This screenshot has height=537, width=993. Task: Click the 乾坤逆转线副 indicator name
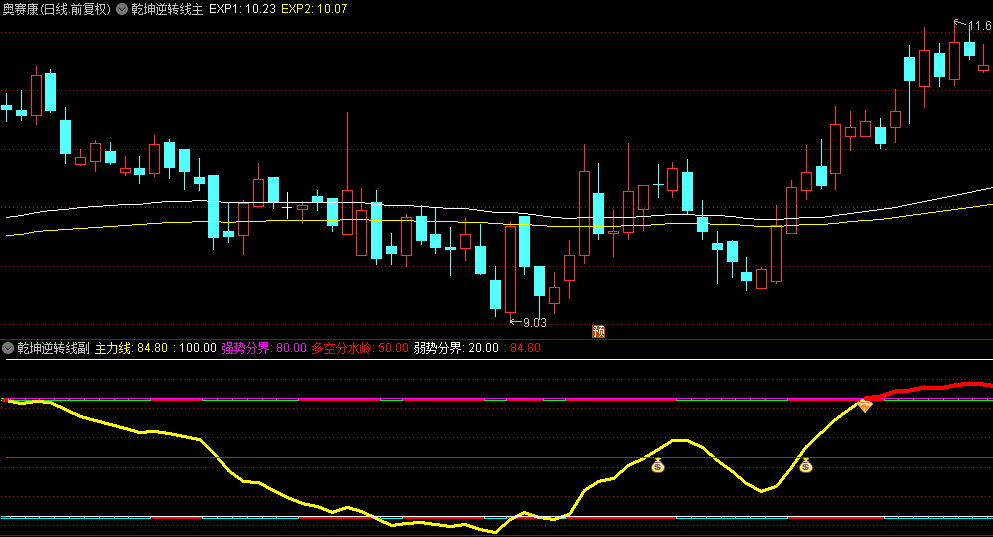click(x=53, y=348)
